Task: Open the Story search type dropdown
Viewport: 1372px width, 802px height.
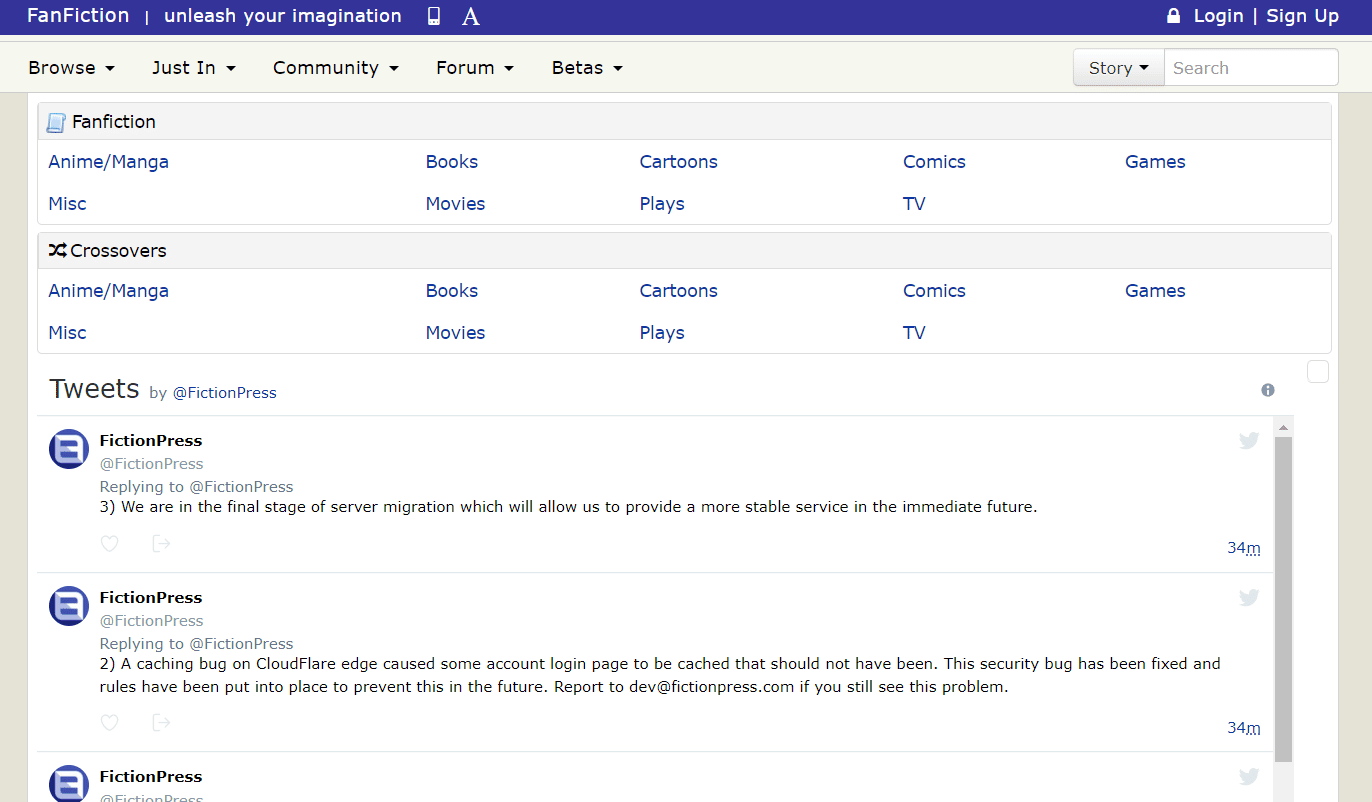Action: (x=1119, y=68)
